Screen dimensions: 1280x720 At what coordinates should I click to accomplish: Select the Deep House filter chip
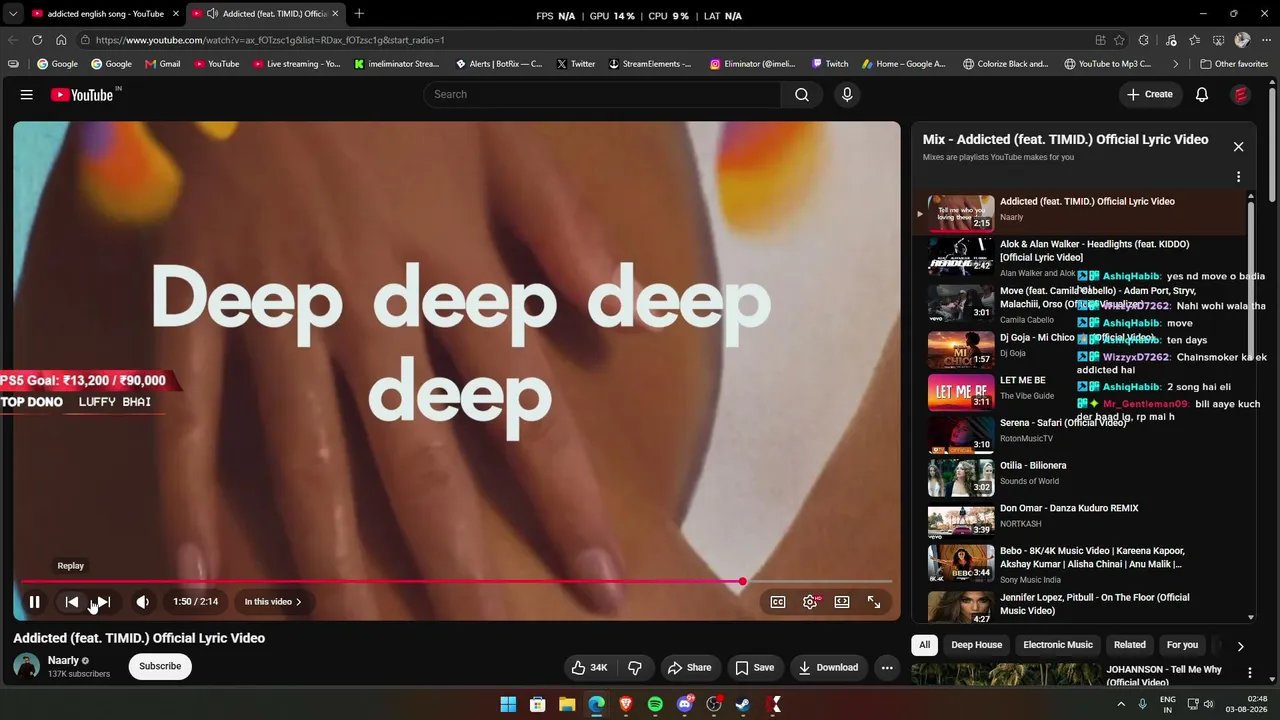[976, 645]
